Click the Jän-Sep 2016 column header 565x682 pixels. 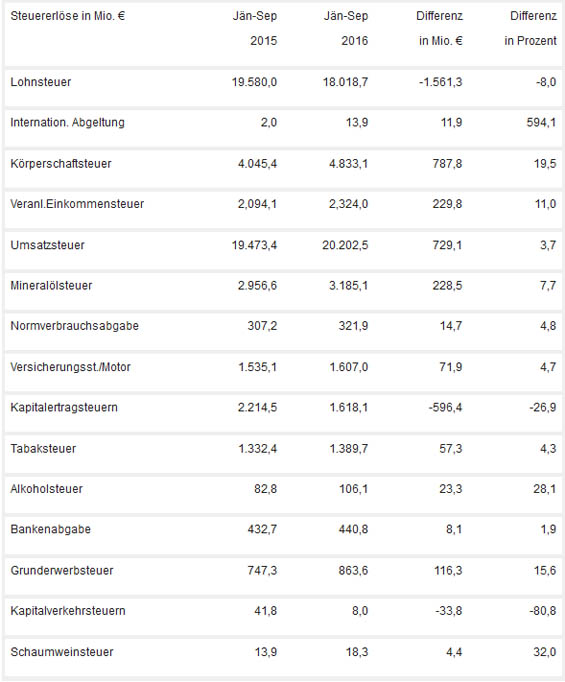(346, 28)
